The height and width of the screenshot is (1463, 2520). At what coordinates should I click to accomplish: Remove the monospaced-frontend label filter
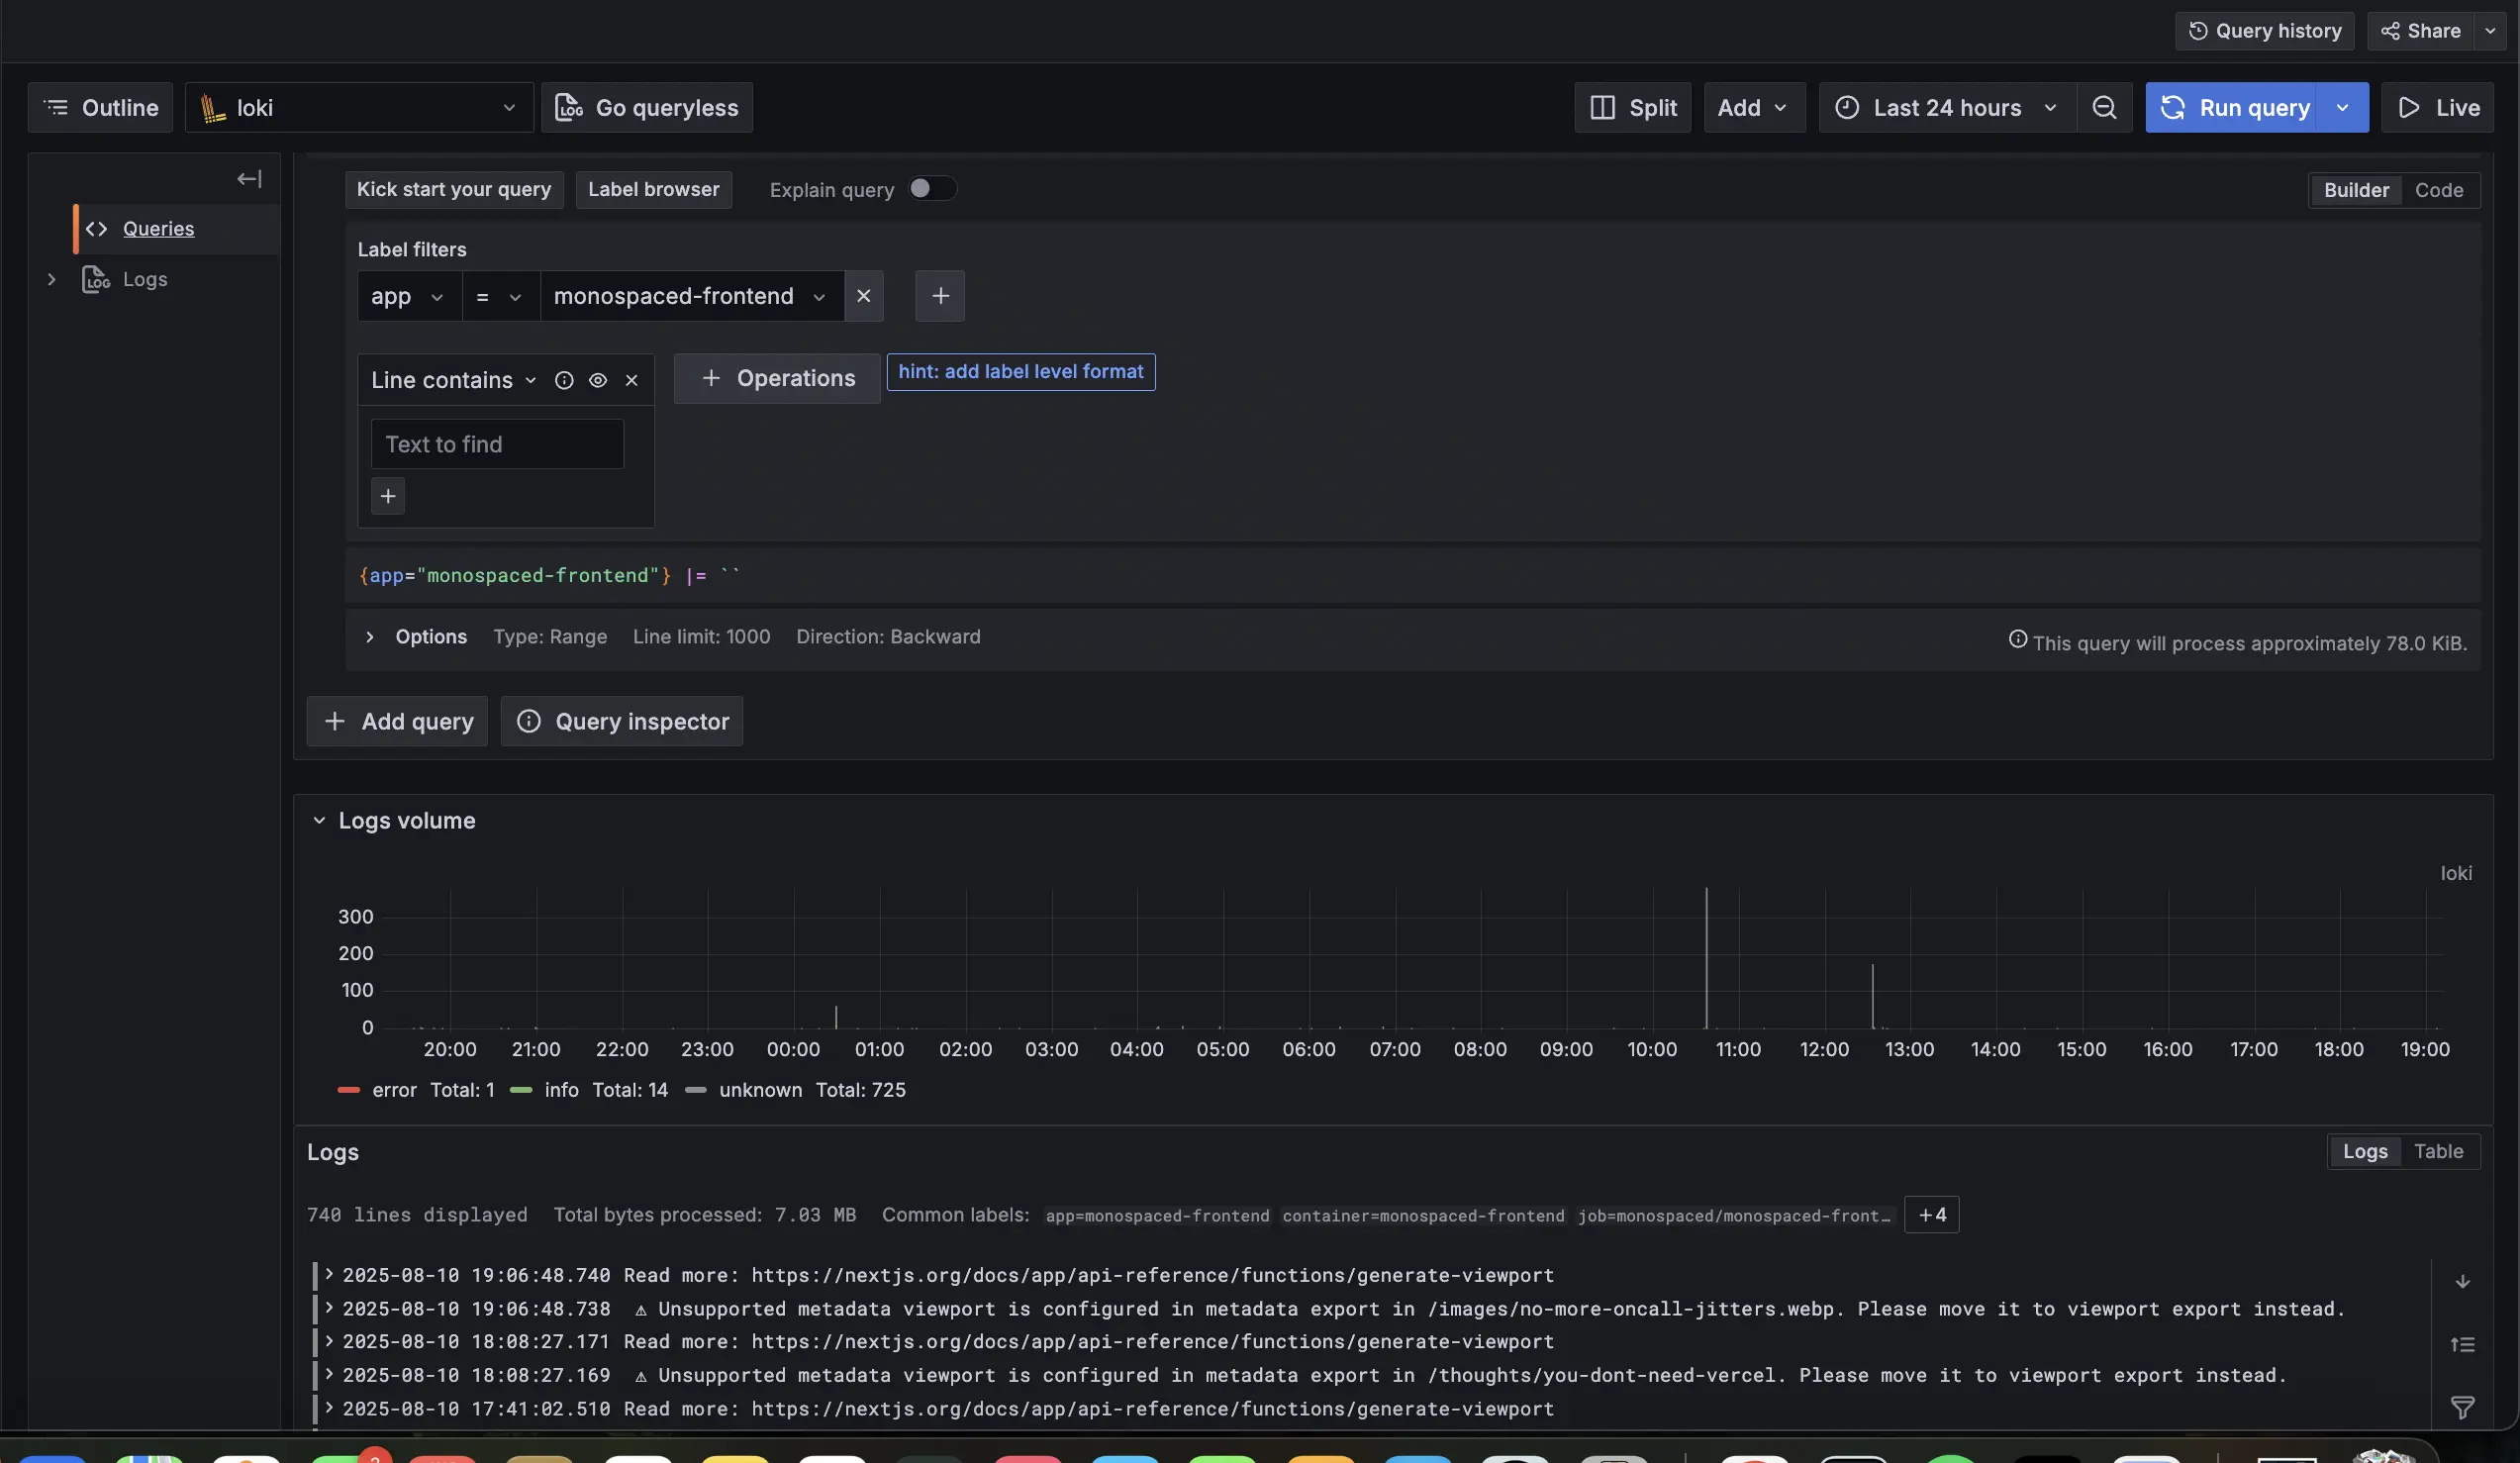click(863, 296)
